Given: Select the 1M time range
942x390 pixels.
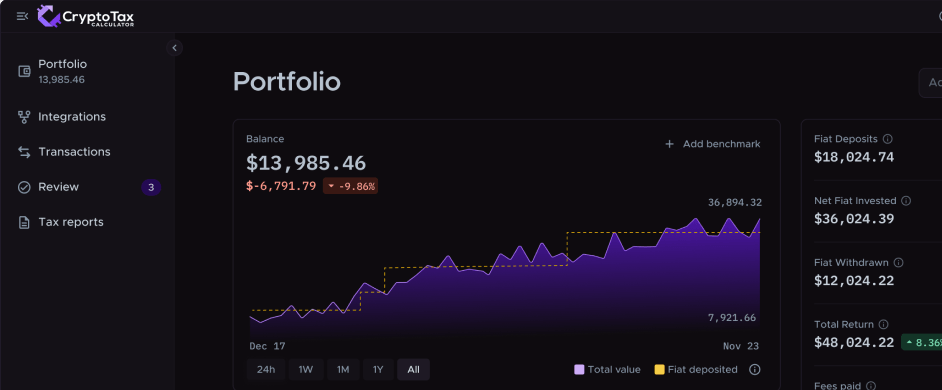Looking at the screenshot, I should [343, 370].
